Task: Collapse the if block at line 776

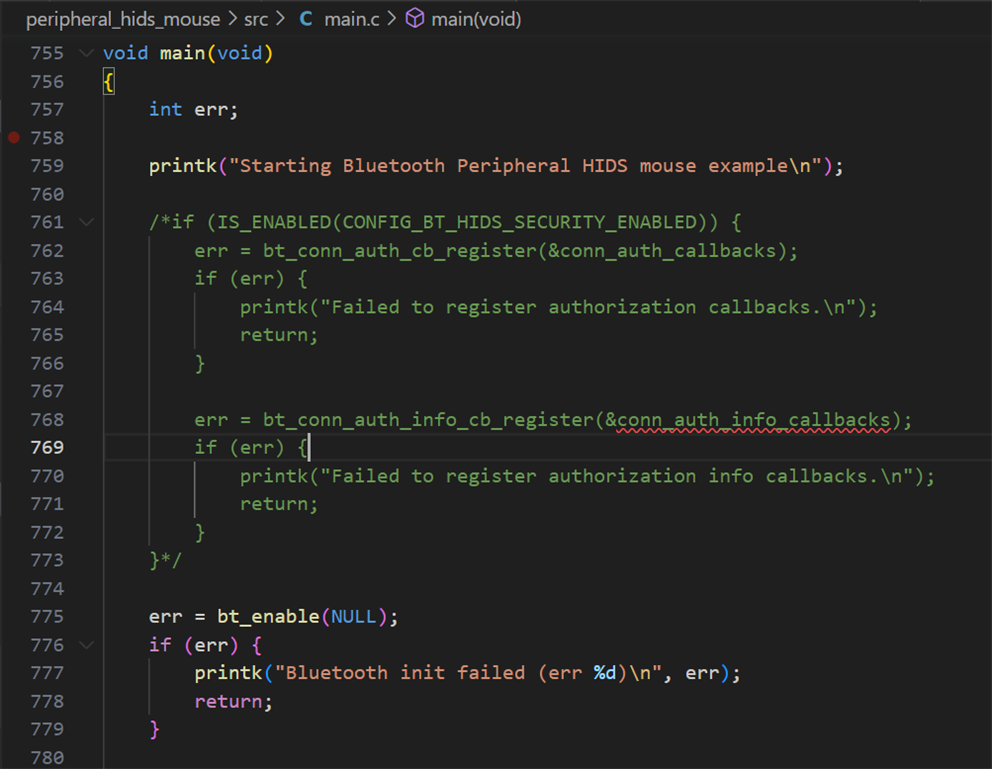Action: (86, 645)
